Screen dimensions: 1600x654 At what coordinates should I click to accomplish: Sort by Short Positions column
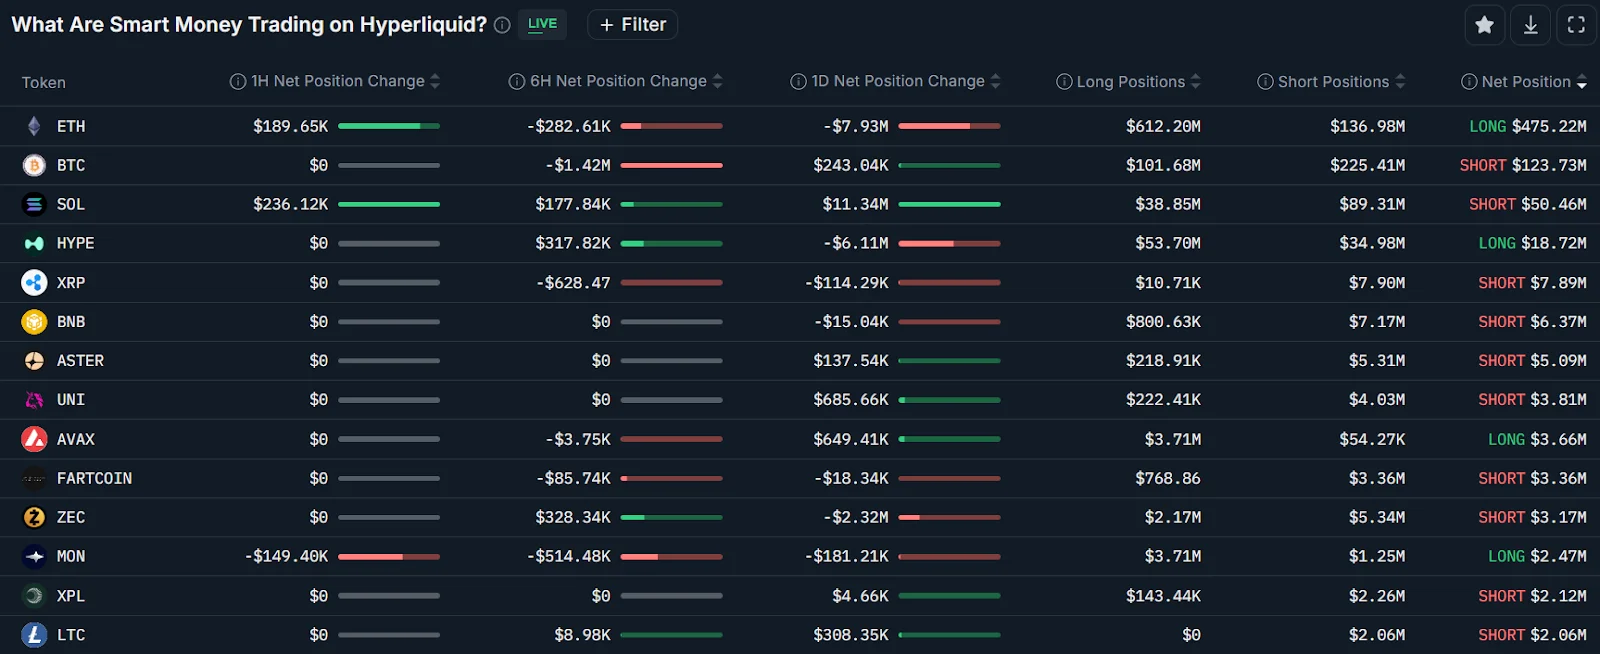[x=1400, y=82]
